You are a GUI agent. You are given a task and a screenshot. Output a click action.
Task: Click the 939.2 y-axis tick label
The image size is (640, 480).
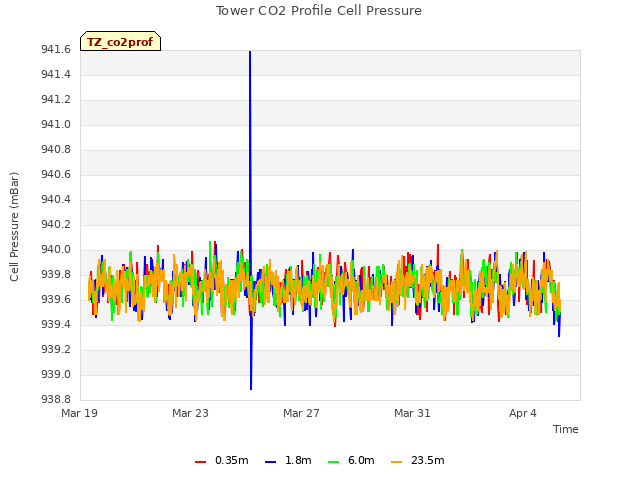pyautogui.click(x=56, y=349)
